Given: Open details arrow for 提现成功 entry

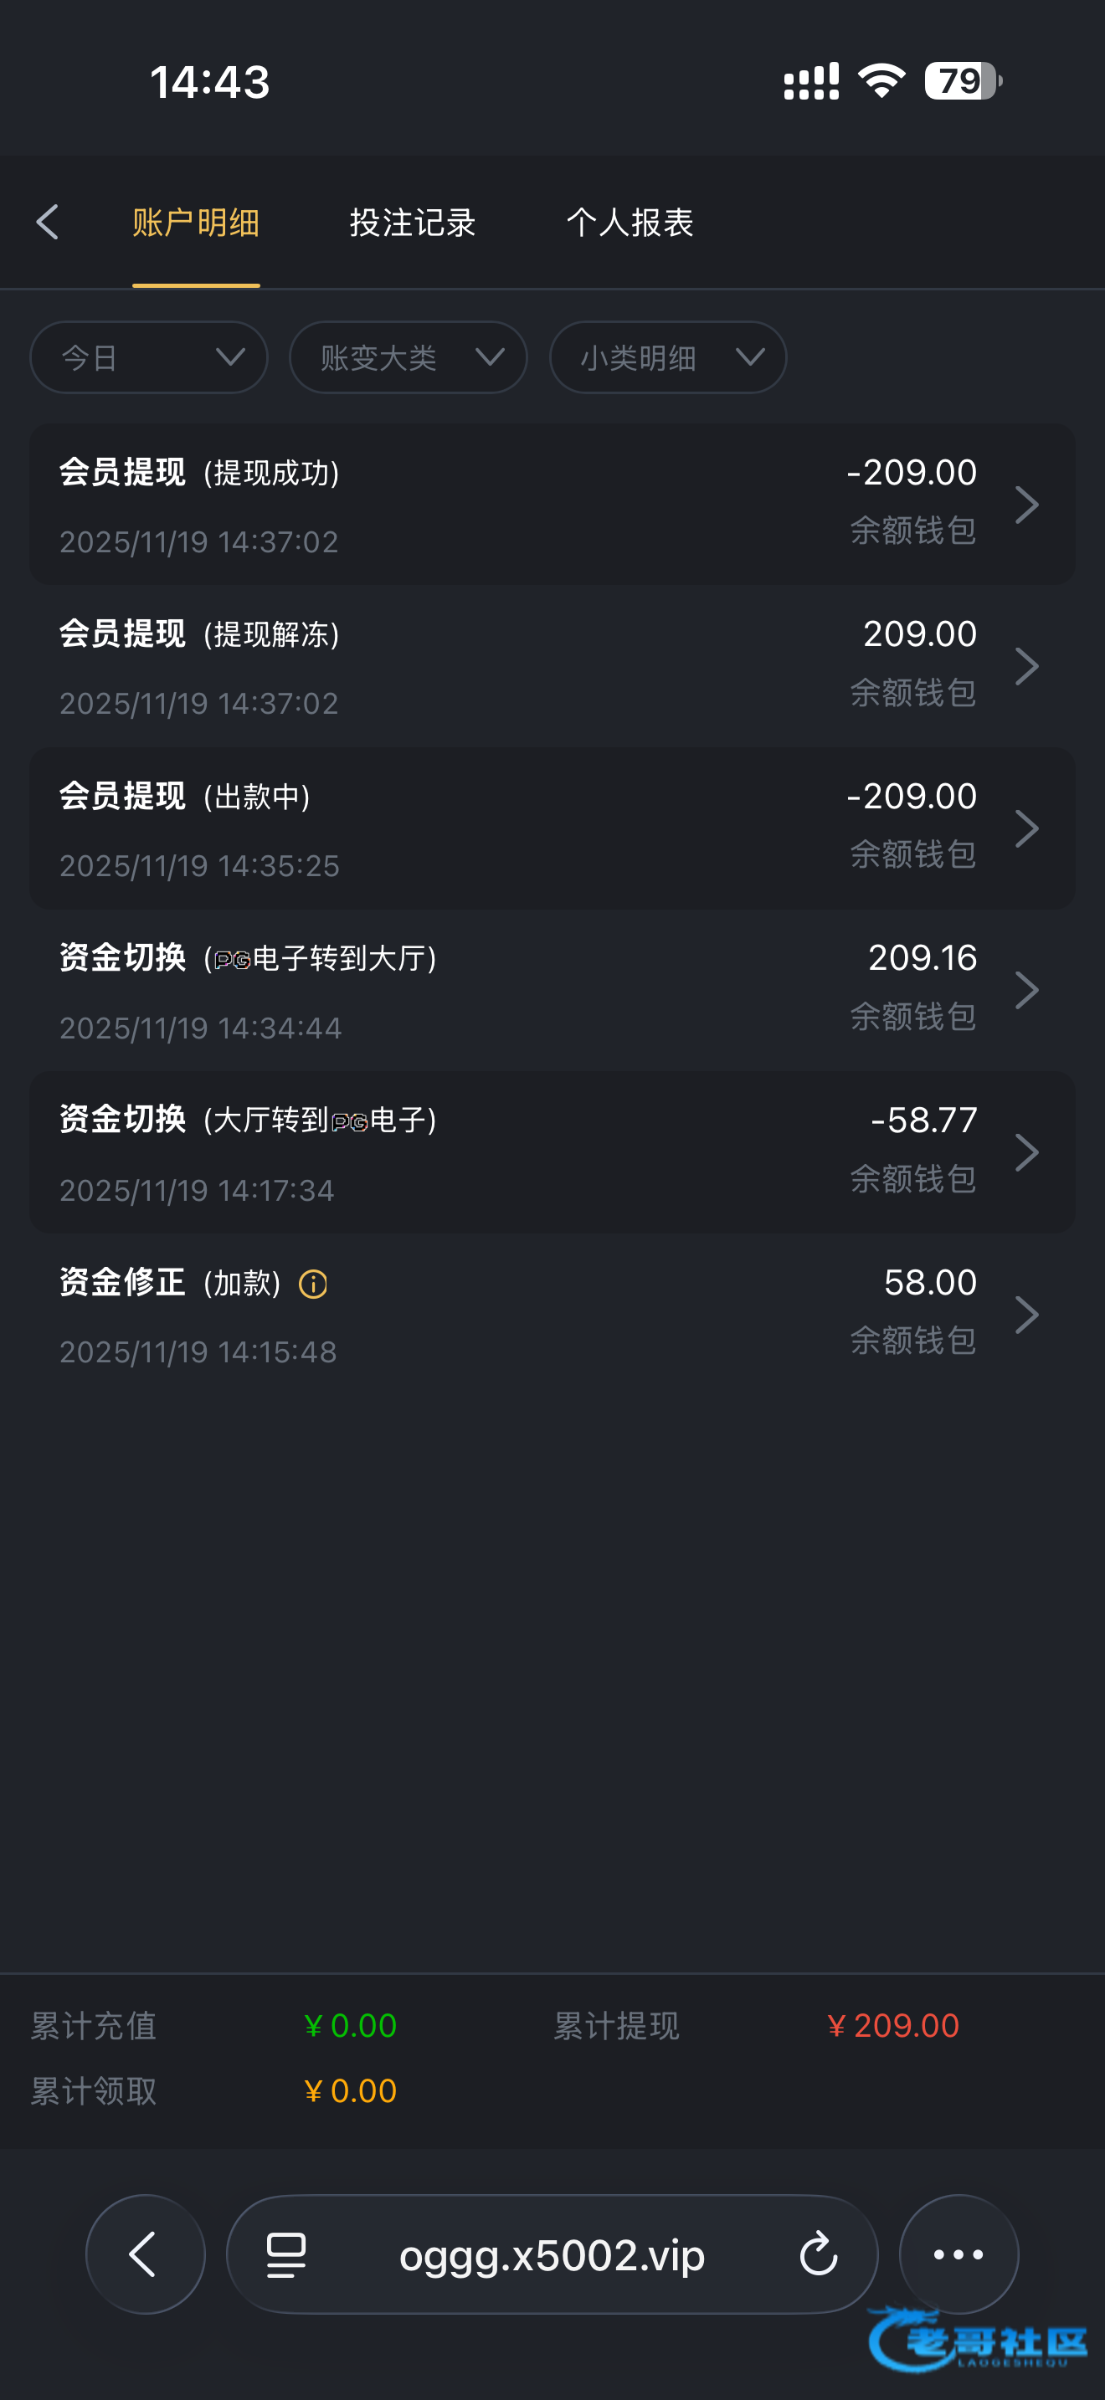Looking at the screenshot, I should (x=1027, y=505).
